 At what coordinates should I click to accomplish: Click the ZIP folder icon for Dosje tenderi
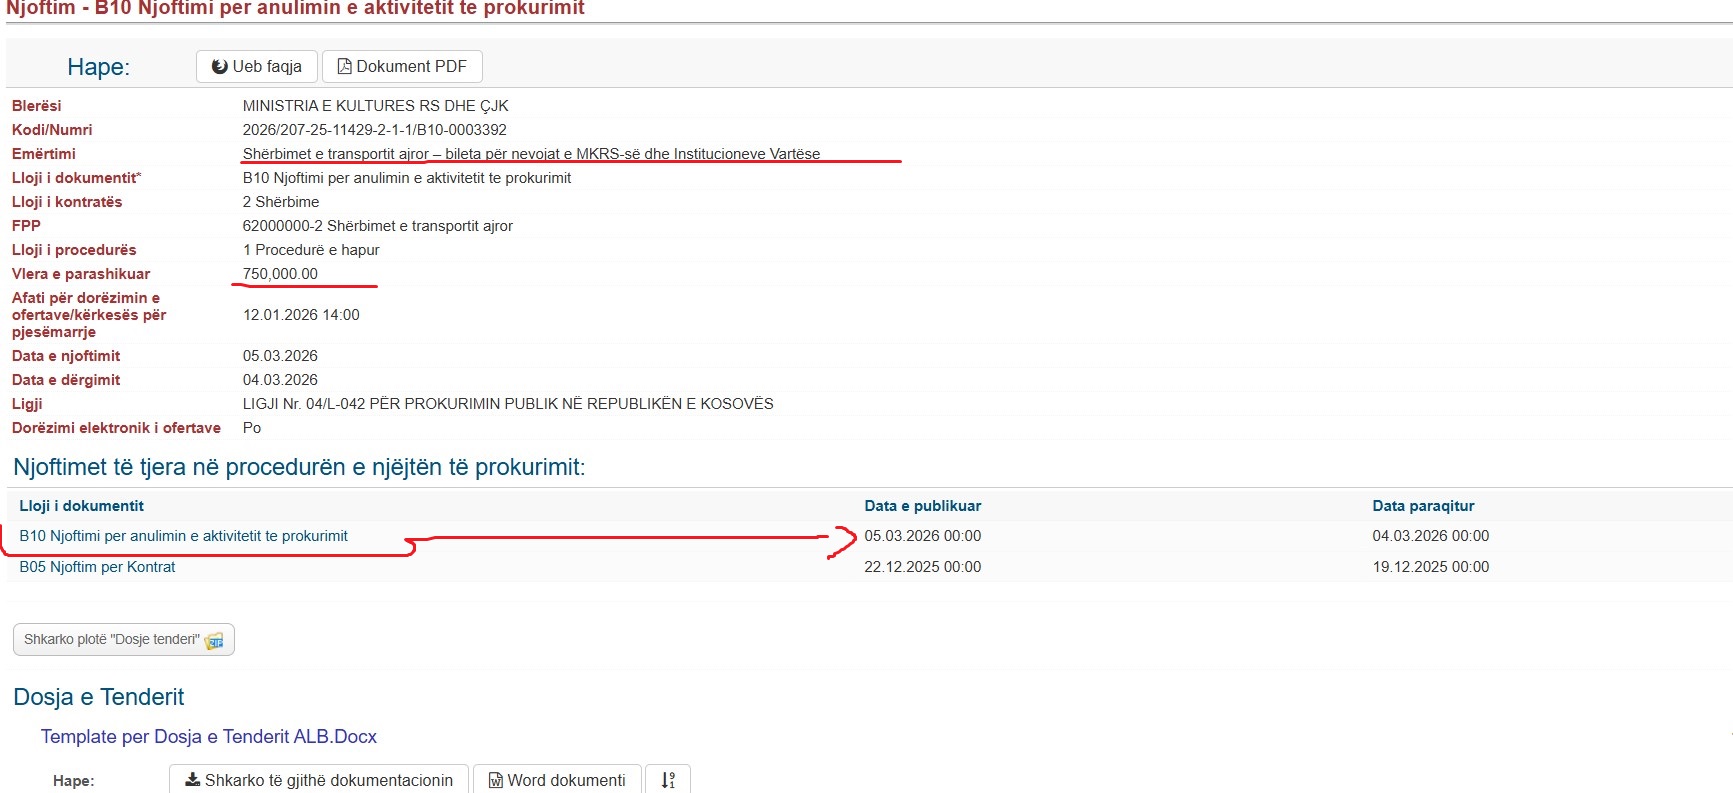[x=214, y=640]
